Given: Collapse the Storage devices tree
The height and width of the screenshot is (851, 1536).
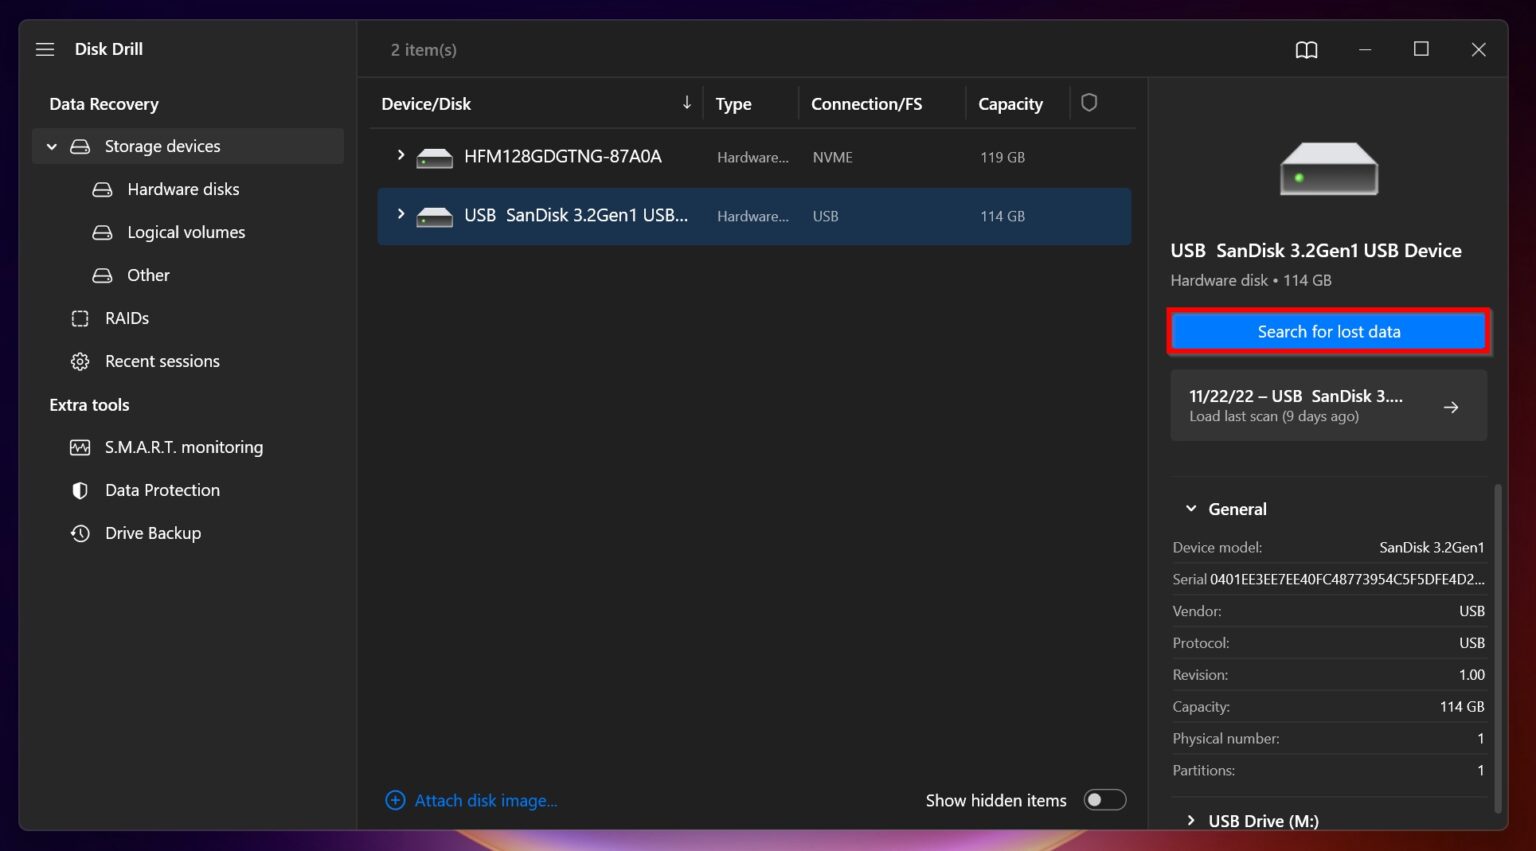Looking at the screenshot, I should 51,146.
